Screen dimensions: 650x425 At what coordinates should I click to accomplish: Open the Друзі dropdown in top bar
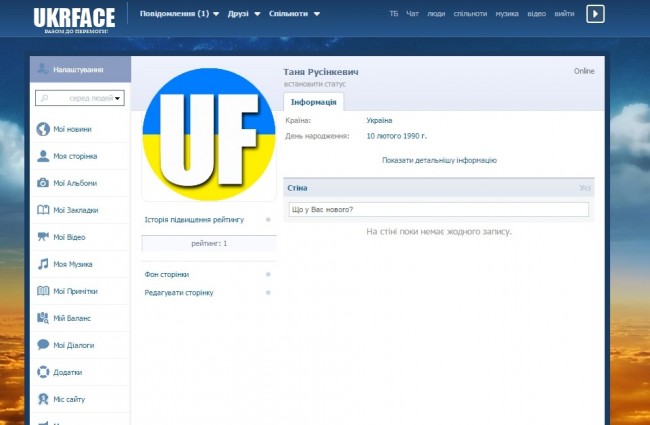(243, 14)
